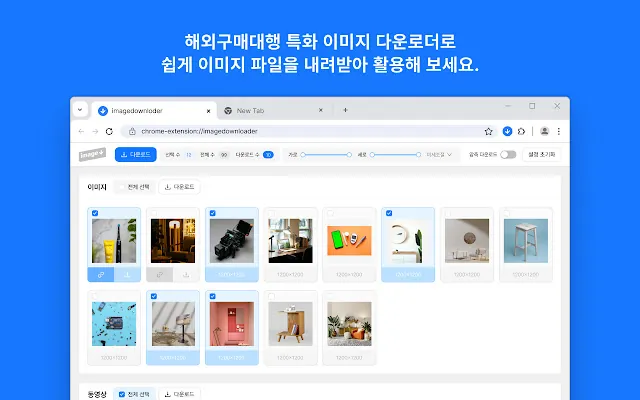The height and width of the screenshot is (400, 640).
Task: Copy link icon on the toothbrush image card
Action: (101, 275)
